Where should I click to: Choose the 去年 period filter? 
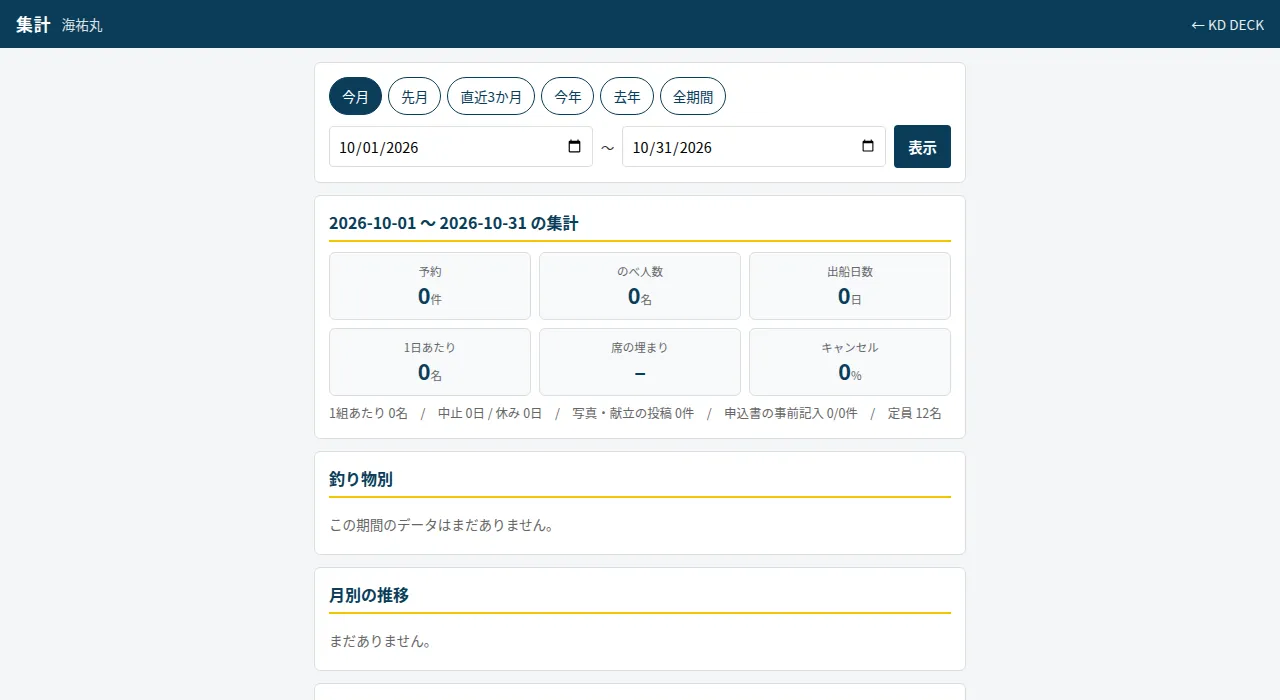coord(627,96)
